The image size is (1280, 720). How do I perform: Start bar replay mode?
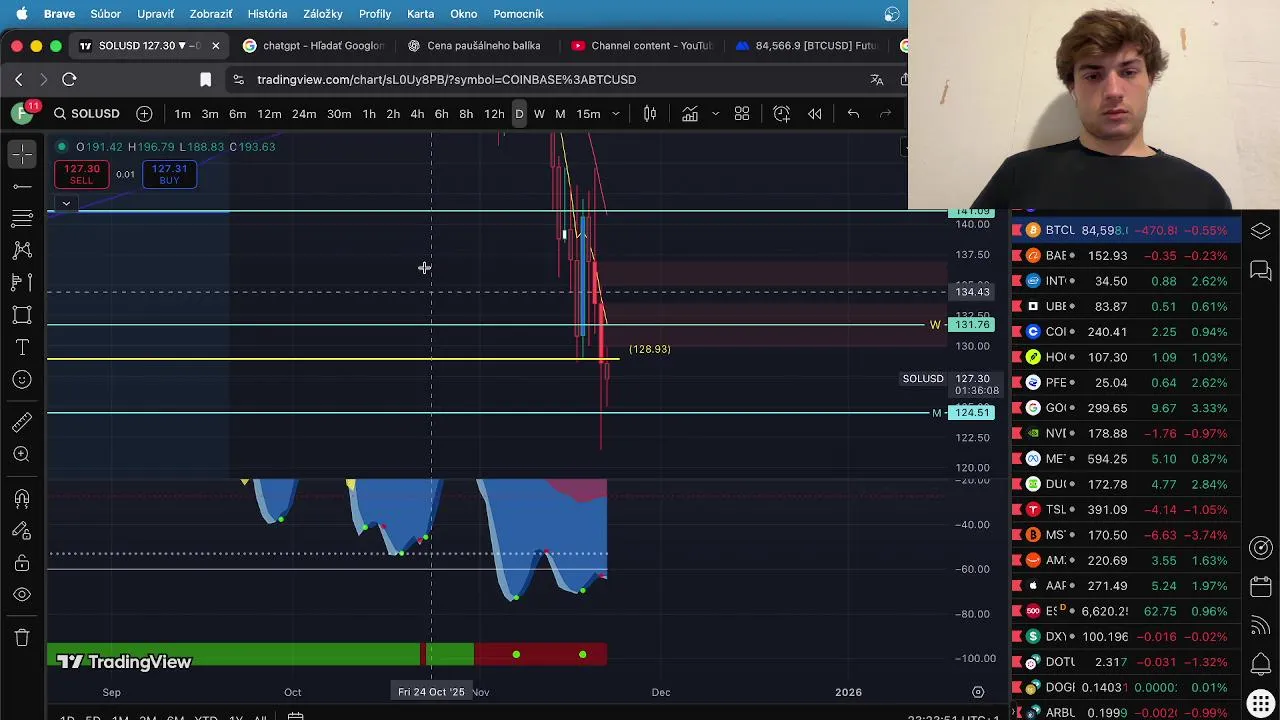tap(815, 114)
